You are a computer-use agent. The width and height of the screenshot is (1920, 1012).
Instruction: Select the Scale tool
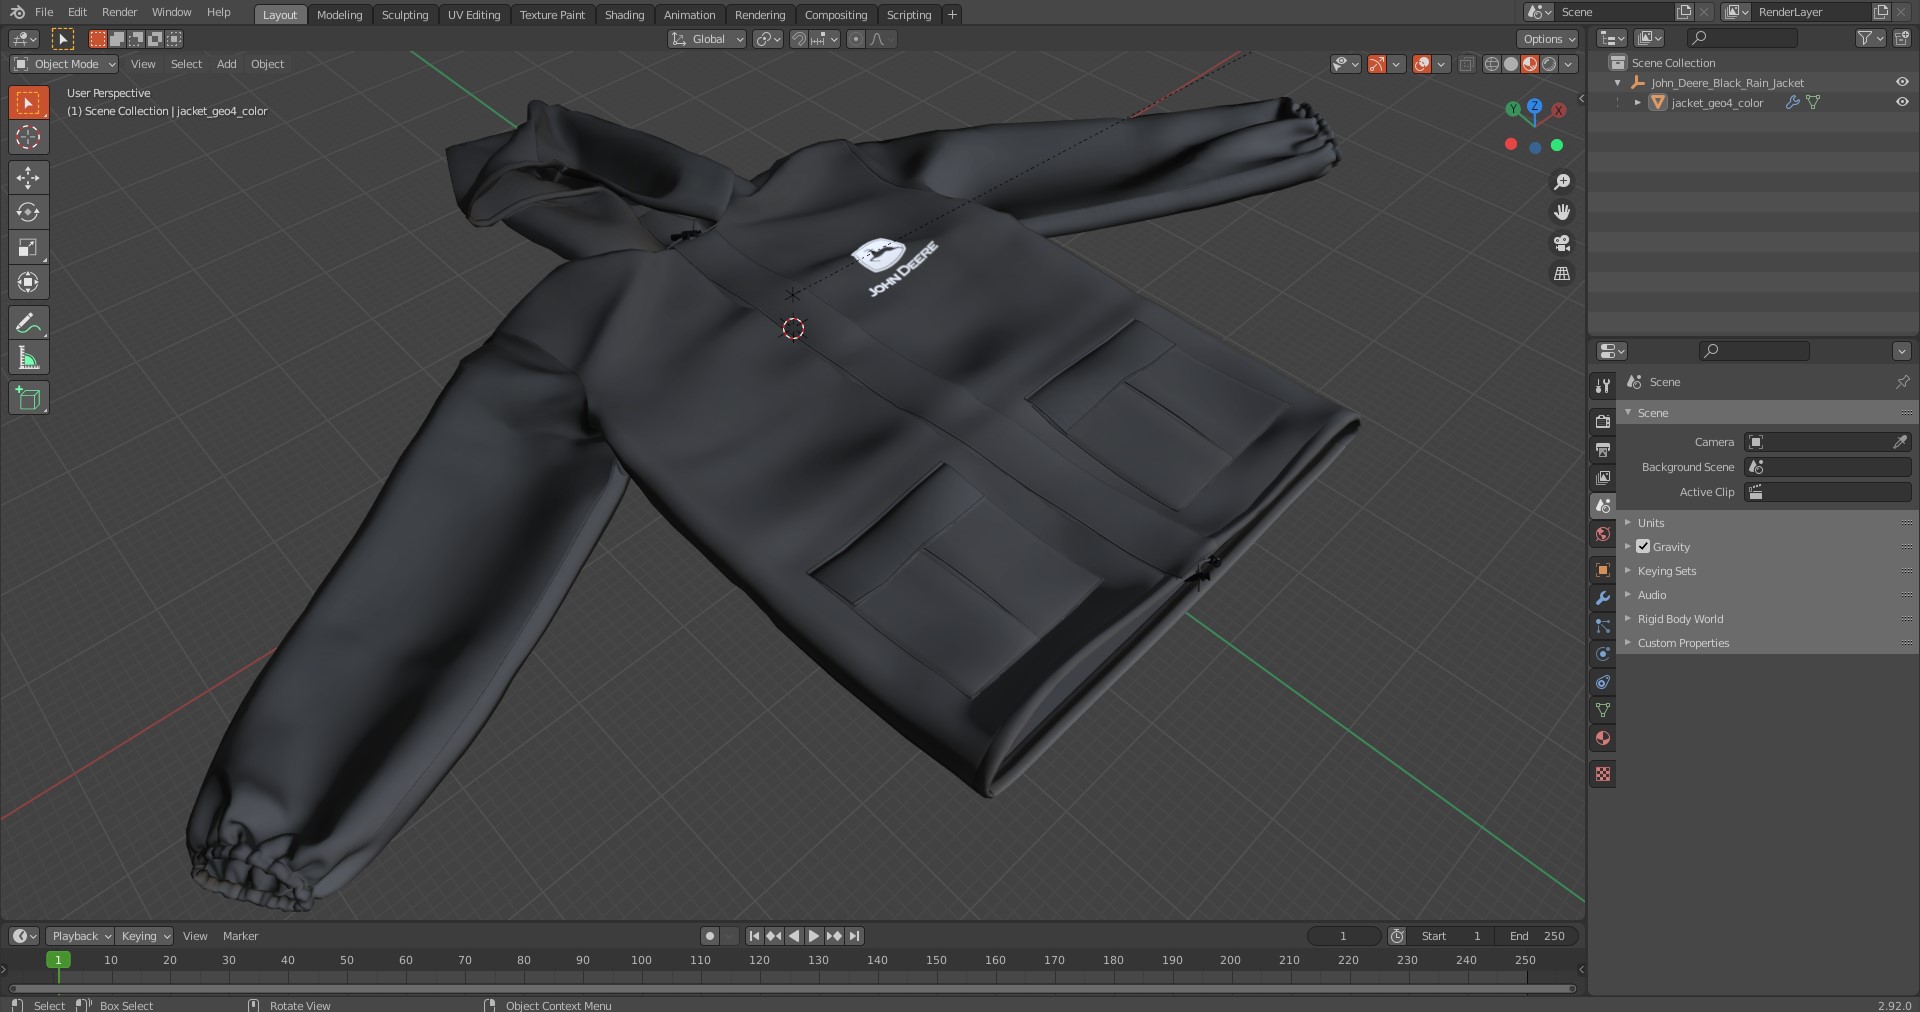coord(28,247)
